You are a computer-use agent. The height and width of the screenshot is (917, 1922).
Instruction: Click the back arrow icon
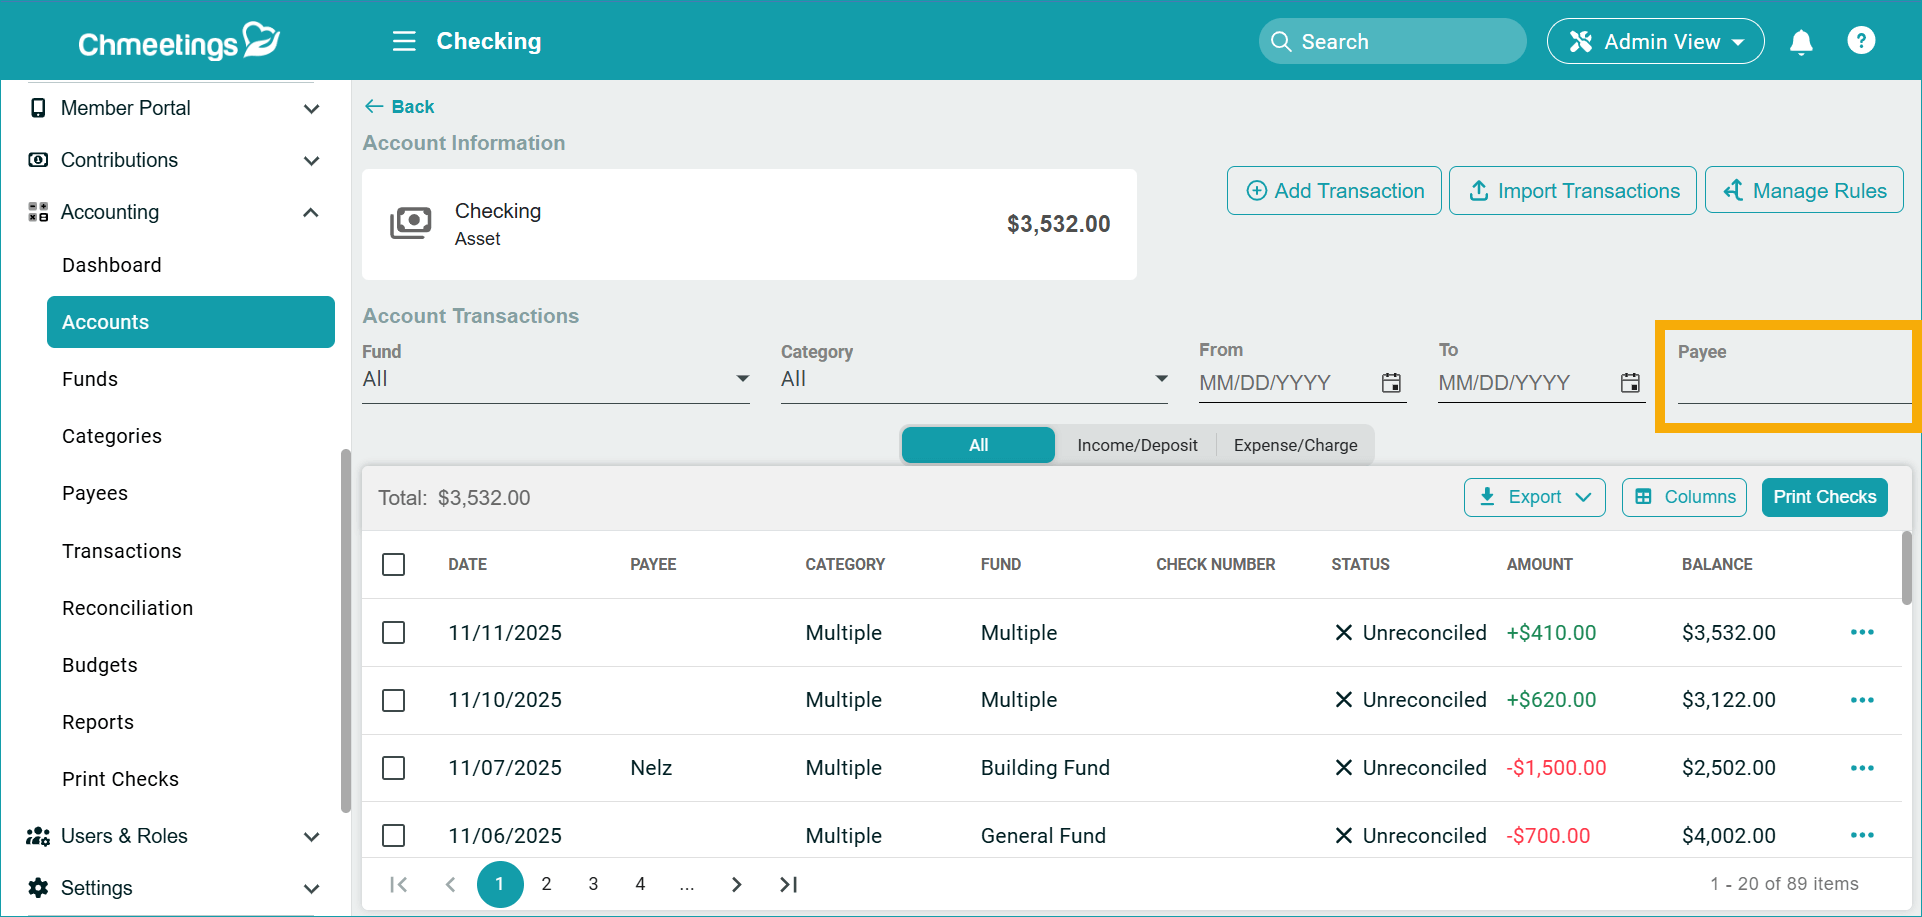click(x=374, y=106)
